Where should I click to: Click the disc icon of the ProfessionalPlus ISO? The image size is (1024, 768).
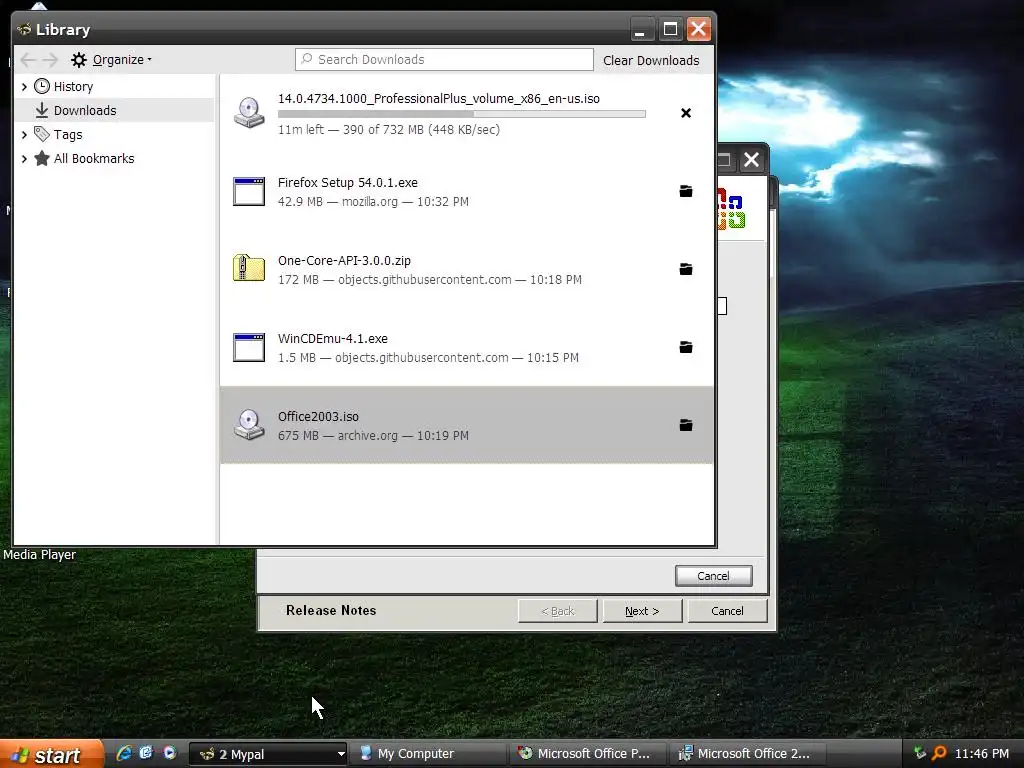tap(249, 113)
